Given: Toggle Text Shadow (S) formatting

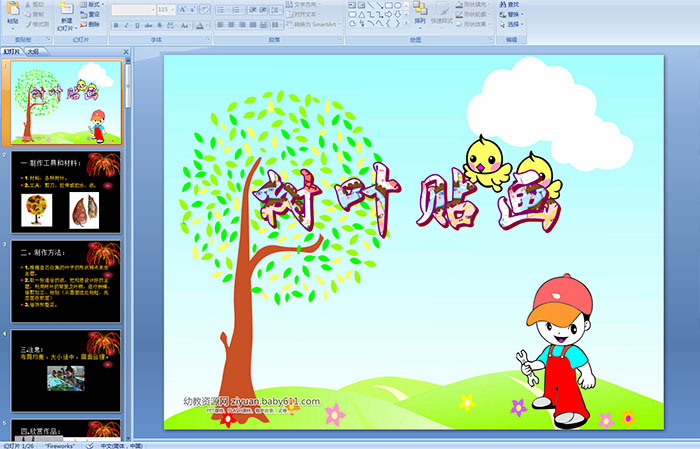Looking at the screenshot, I should 159,25.
